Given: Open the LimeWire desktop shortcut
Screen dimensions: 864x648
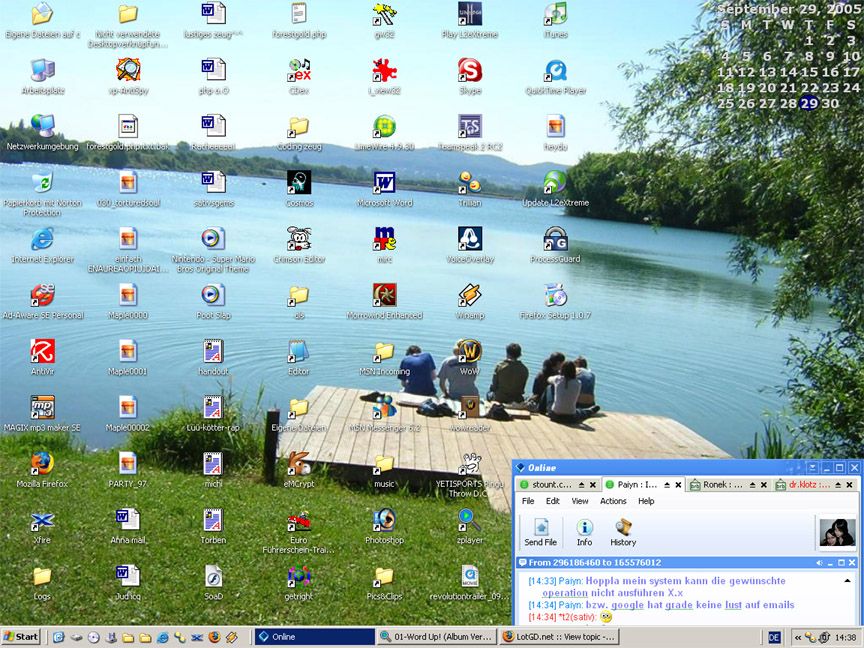Looking at the screenshot, I should [385, 127].
